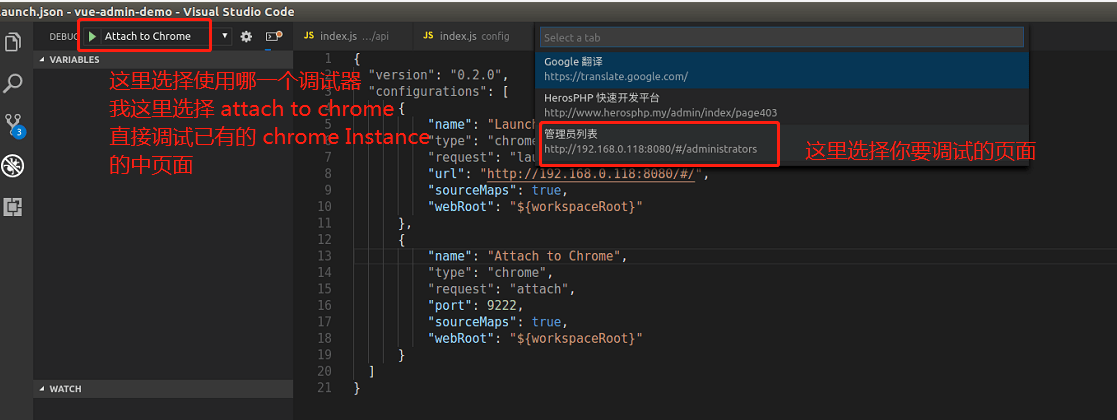
Task: Click the "type": "chrome" on line 14
Action: coord(490,273)
